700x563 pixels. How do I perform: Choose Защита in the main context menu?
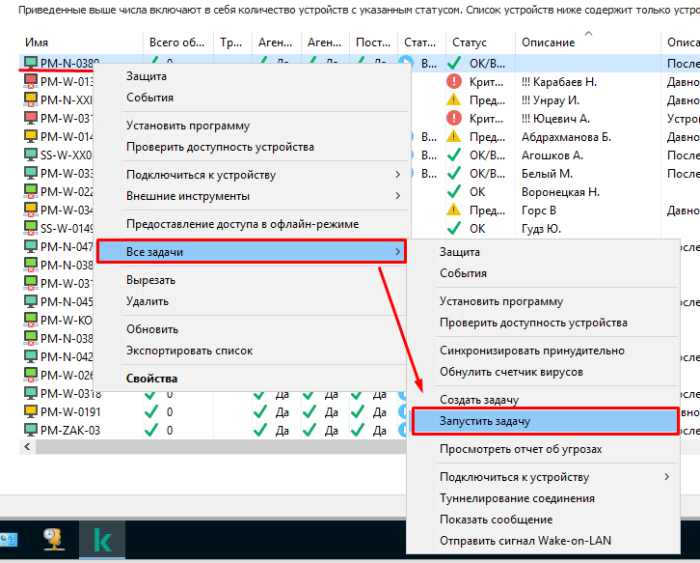pyautogui.click(x=146, y=76)
